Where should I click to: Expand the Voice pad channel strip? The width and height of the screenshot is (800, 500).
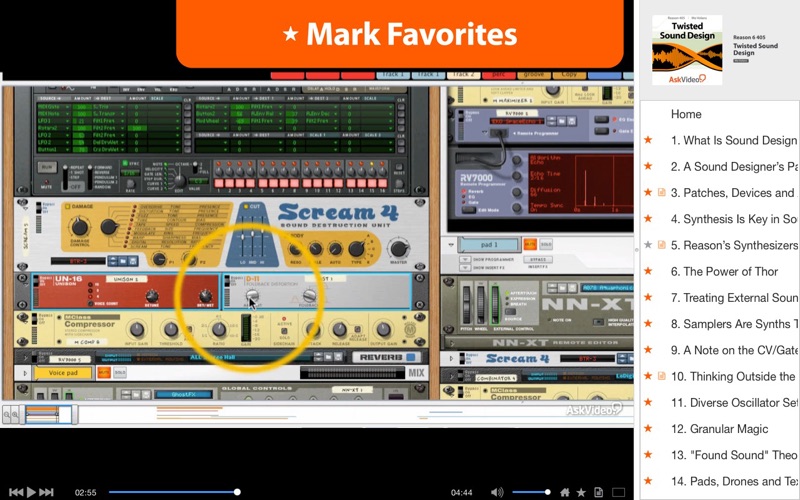pyautogui.click(x=24, y=373)
